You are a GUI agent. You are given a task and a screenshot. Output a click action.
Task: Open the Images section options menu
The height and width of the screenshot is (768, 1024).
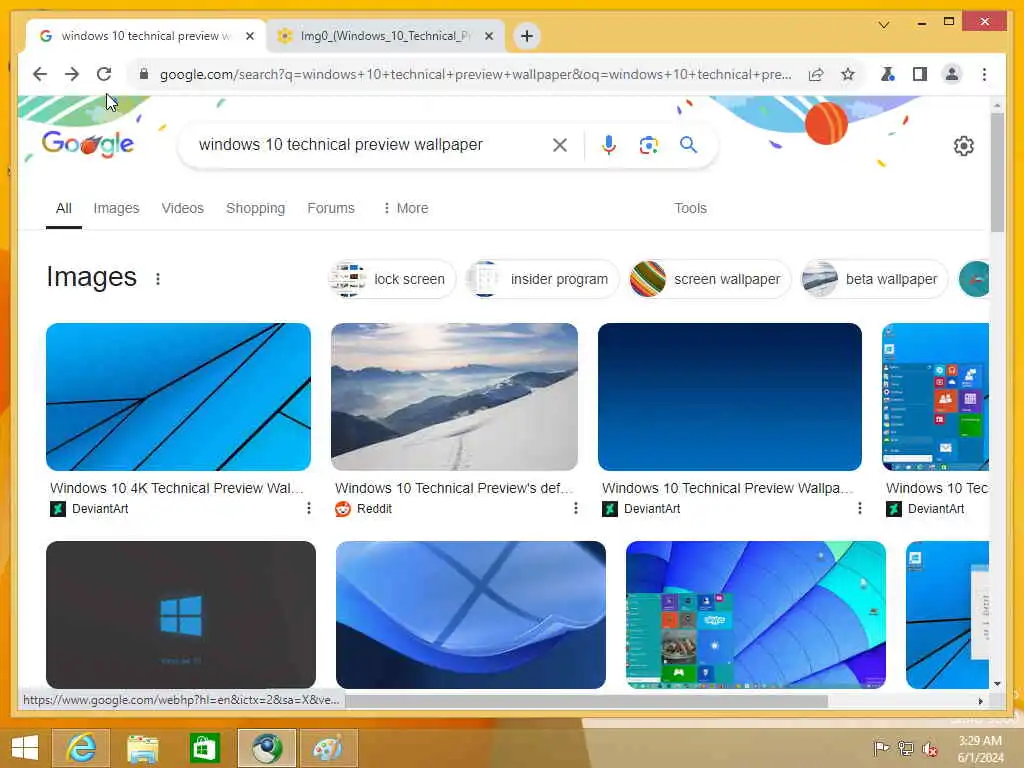tap(157, 279)
